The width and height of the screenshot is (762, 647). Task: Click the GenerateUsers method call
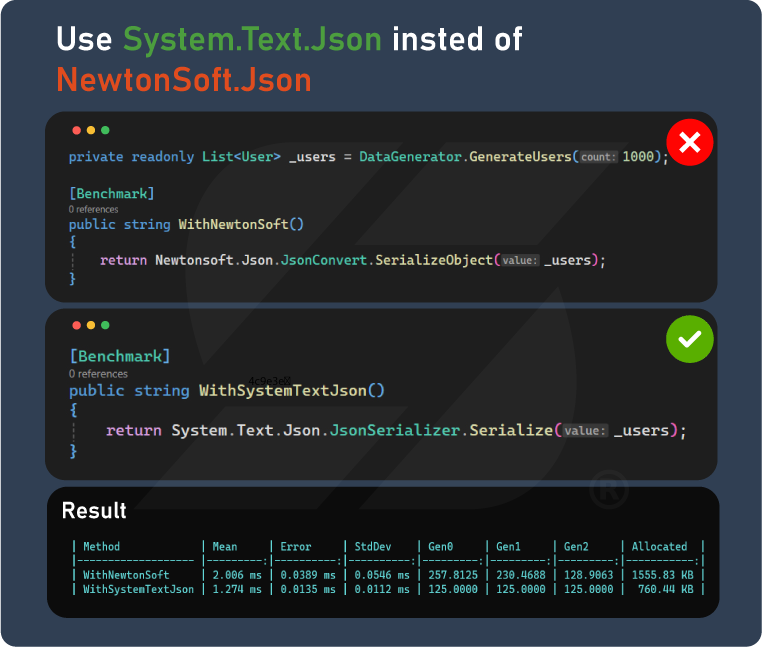pos(520,157)
